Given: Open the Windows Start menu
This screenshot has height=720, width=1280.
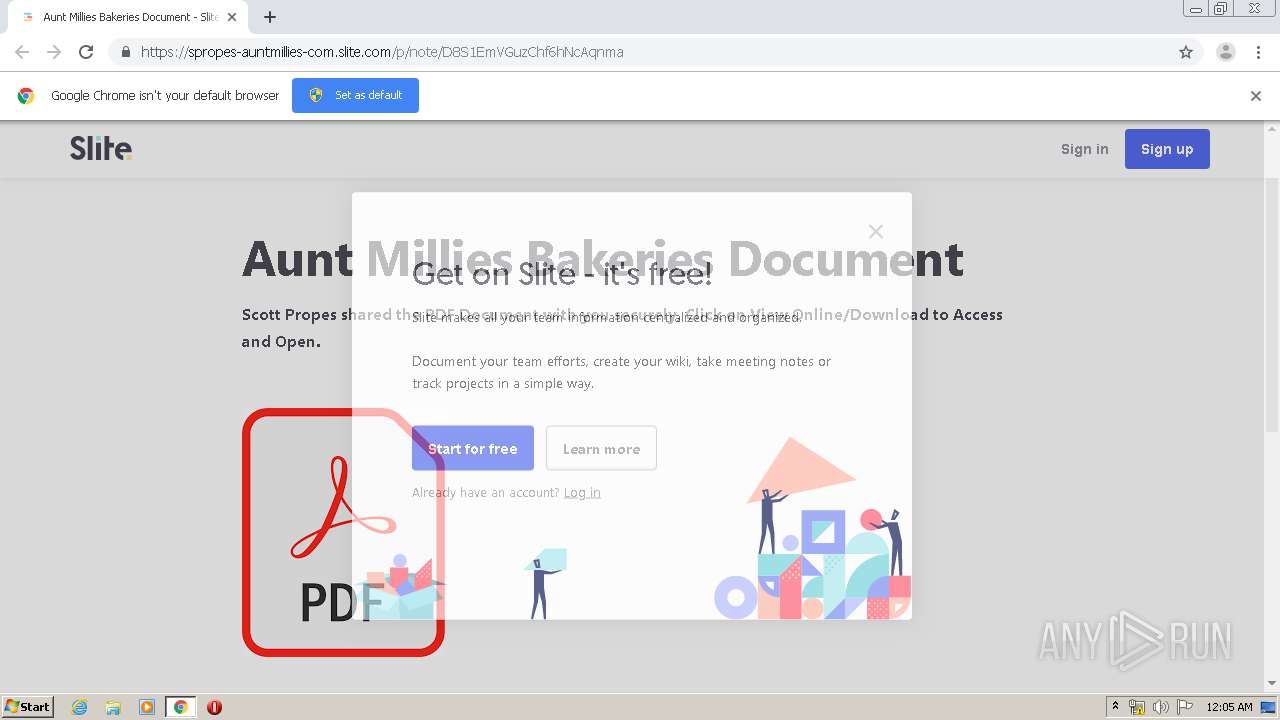Looking at the screenshot, I should click(x=28, y=706).
